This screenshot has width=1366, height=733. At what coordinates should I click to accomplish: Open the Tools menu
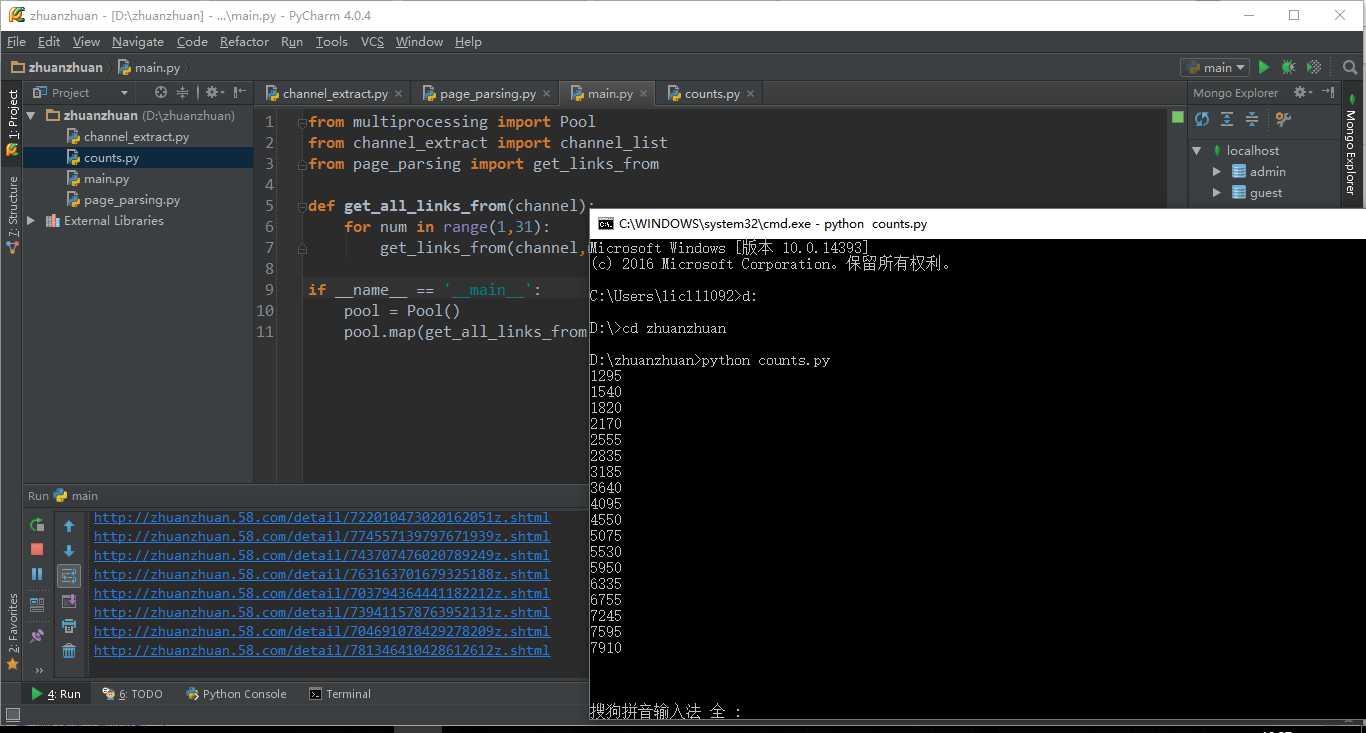331,42
